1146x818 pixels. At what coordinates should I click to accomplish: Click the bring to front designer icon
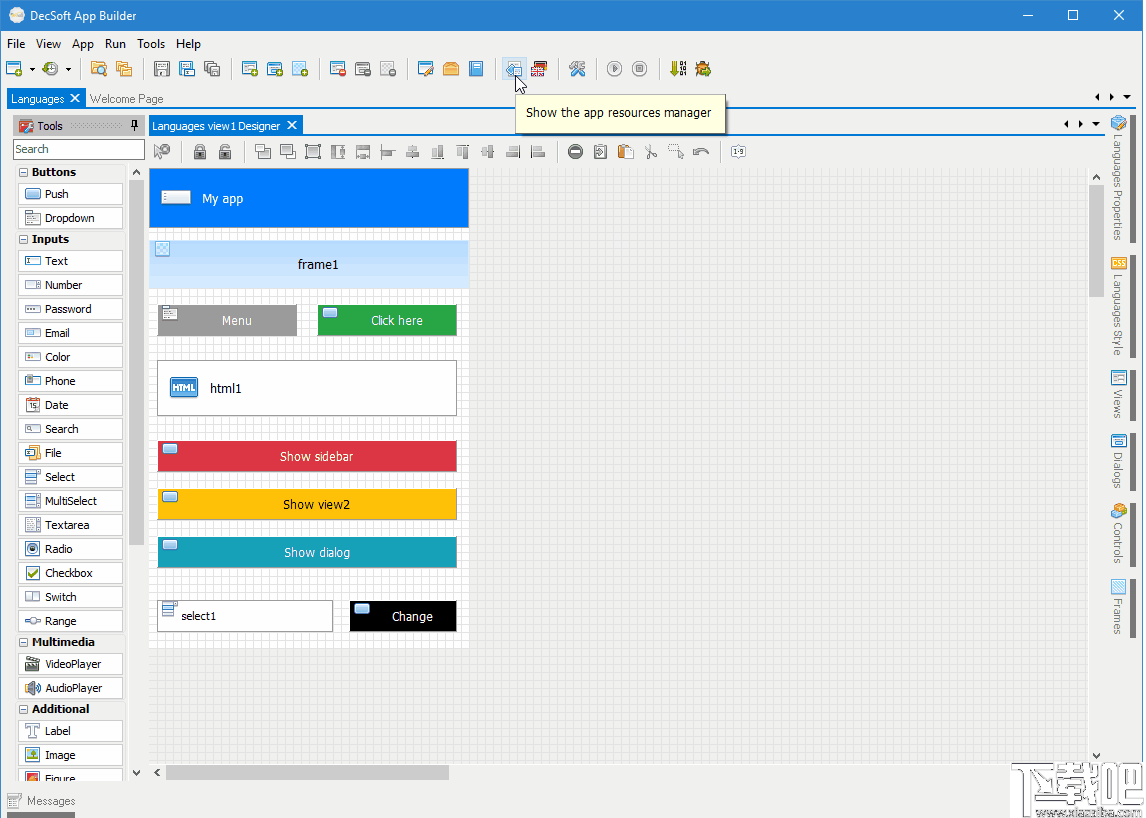263,152
